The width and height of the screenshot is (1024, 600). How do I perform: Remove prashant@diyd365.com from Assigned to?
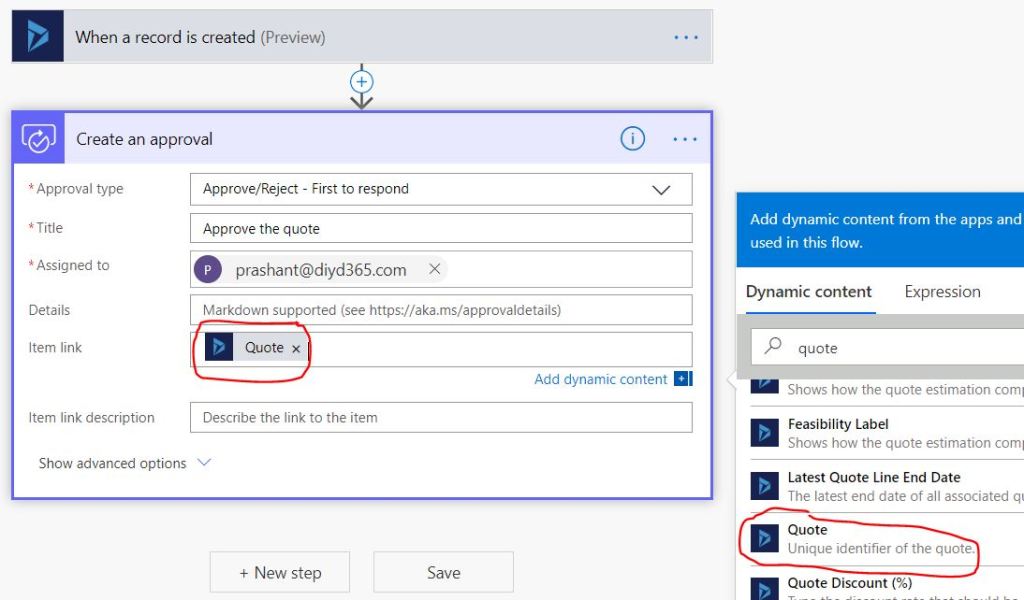434,269
